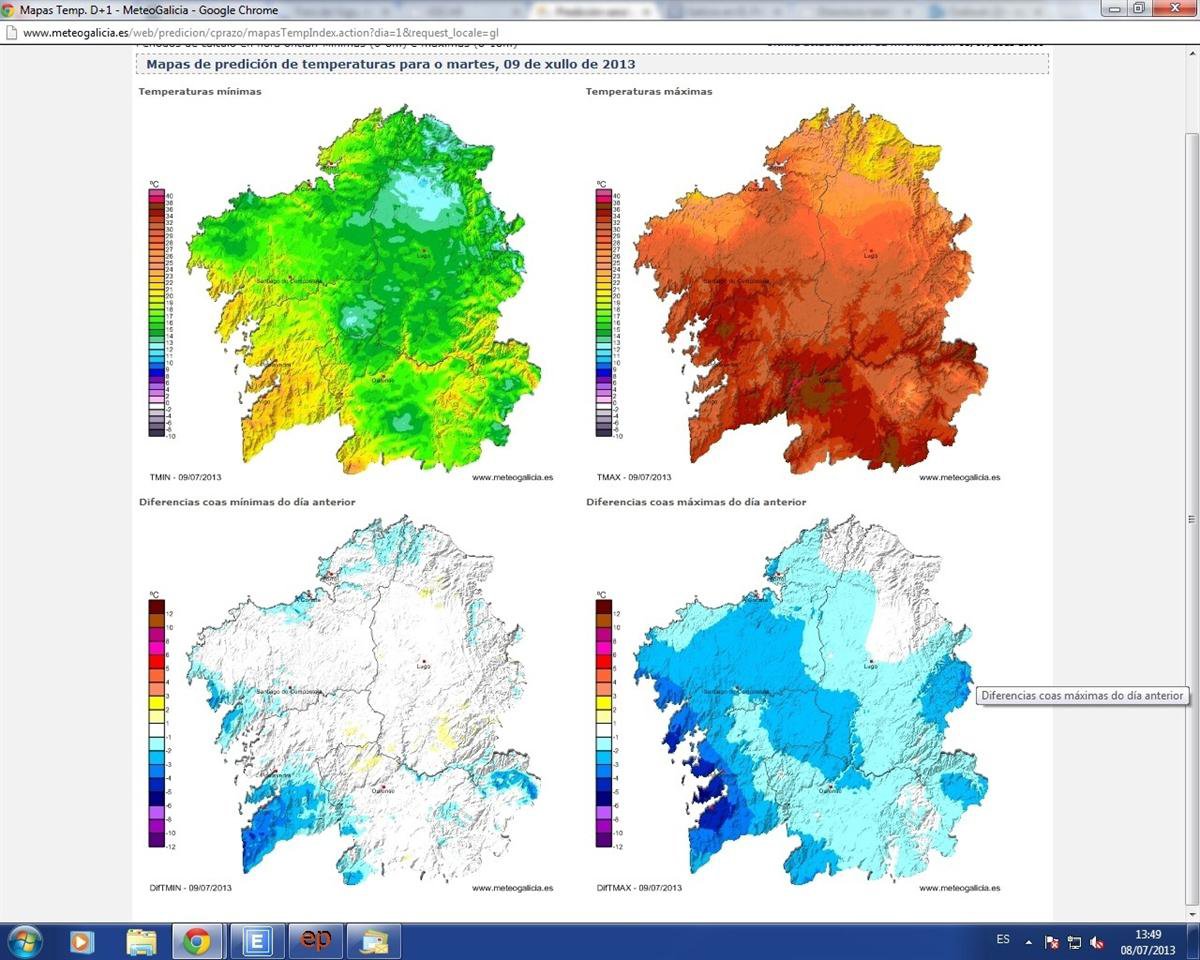Click the page icon beside the URL
This screenshot has width=1200, height=960.
pyautogui.click(x=11, y=32)
